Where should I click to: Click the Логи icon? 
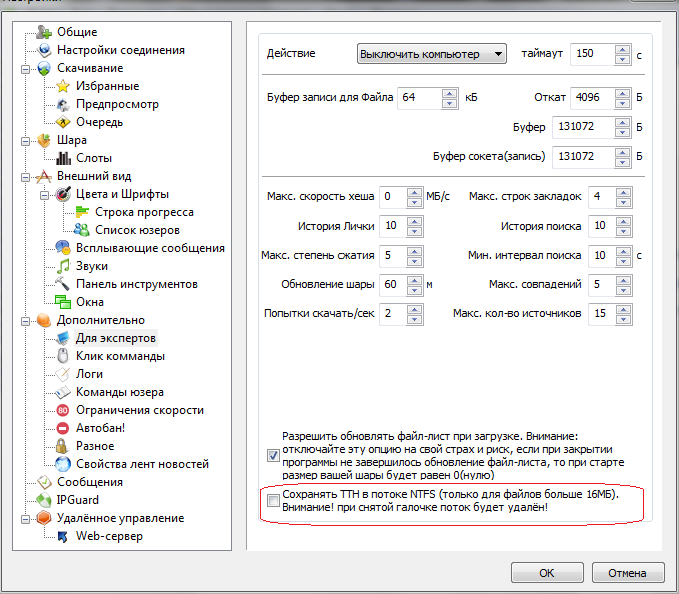(63, 374)
